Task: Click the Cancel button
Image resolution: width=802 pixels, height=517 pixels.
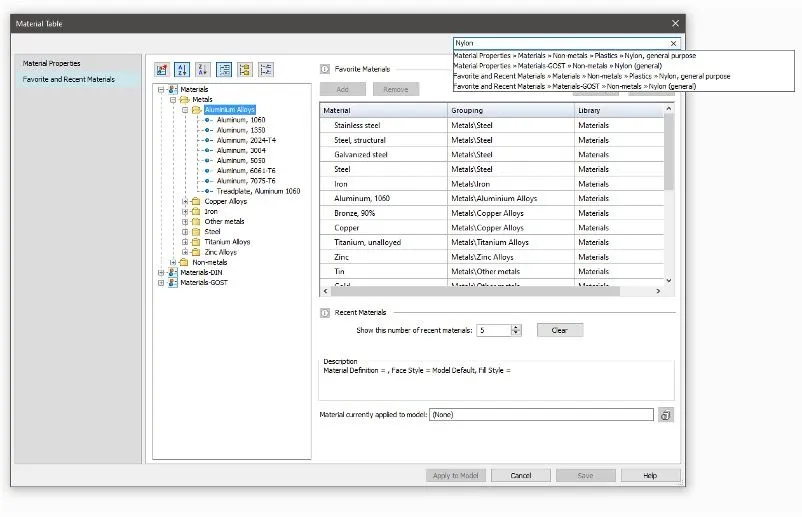Action: click(520, 476)
